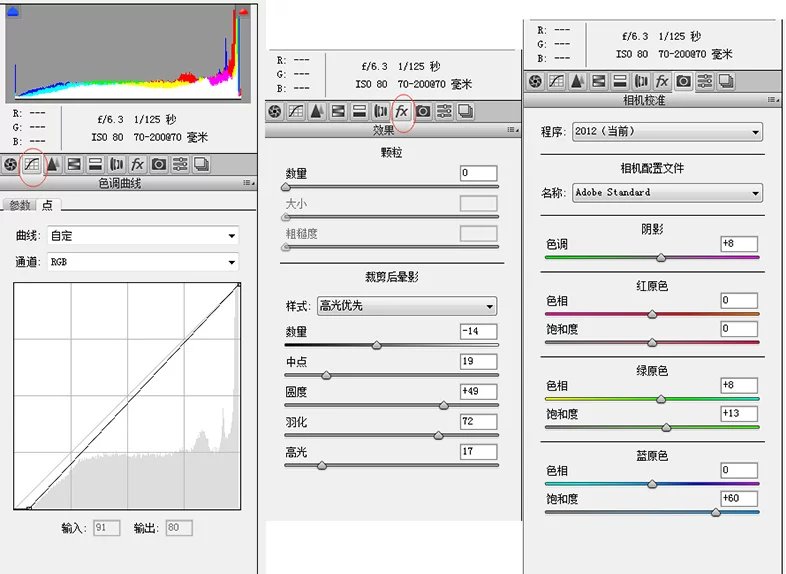The image size is (786, 574).
Task: Open Split Toning icon in Tone Curve panel toolbar
Action: tap(95, 164)
